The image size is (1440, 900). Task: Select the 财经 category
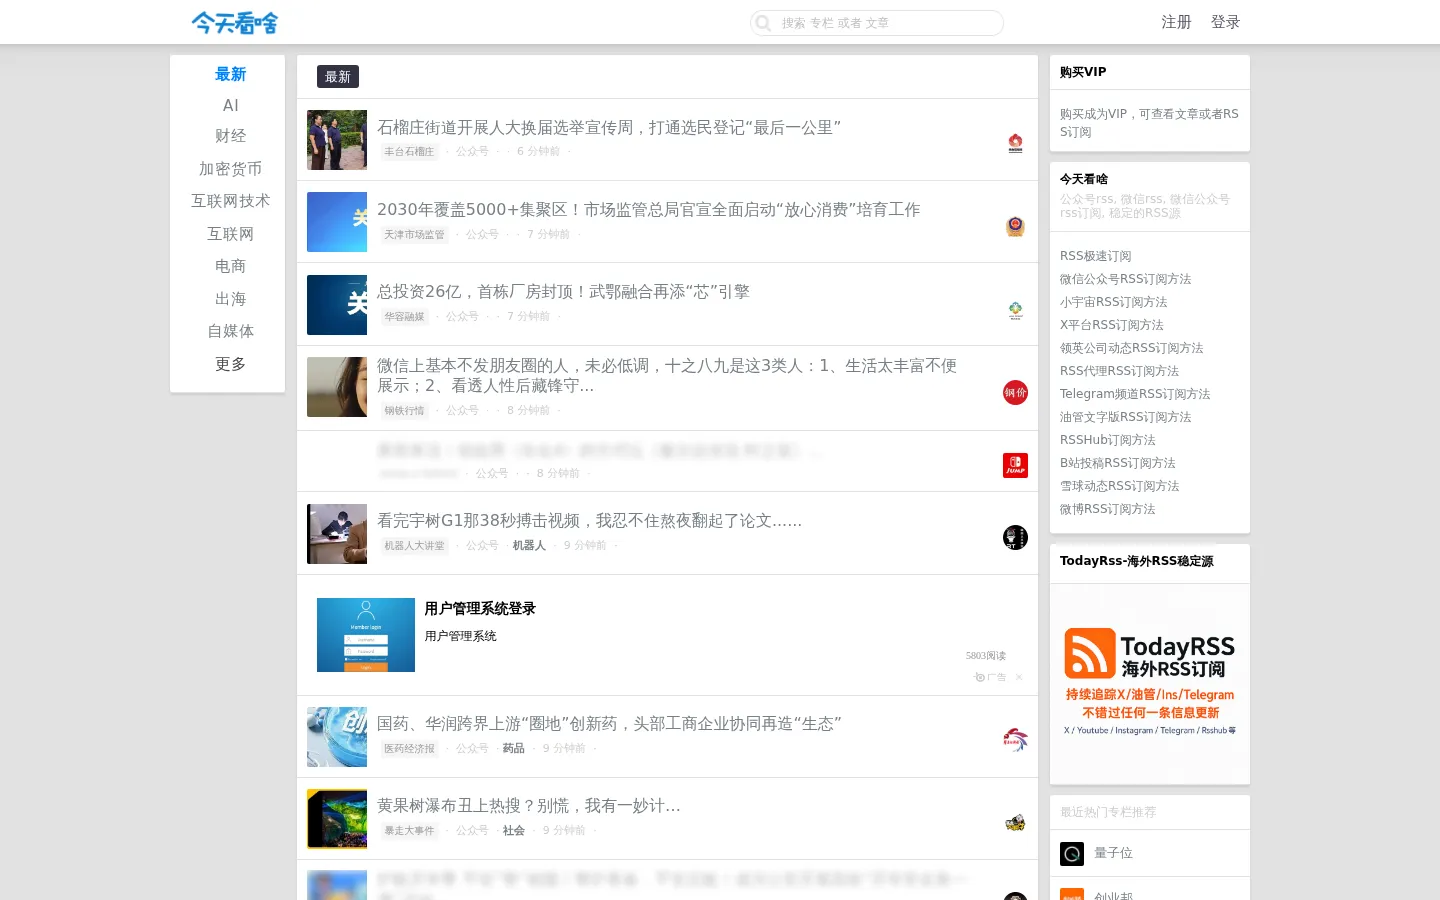click(x=230, y=136)
